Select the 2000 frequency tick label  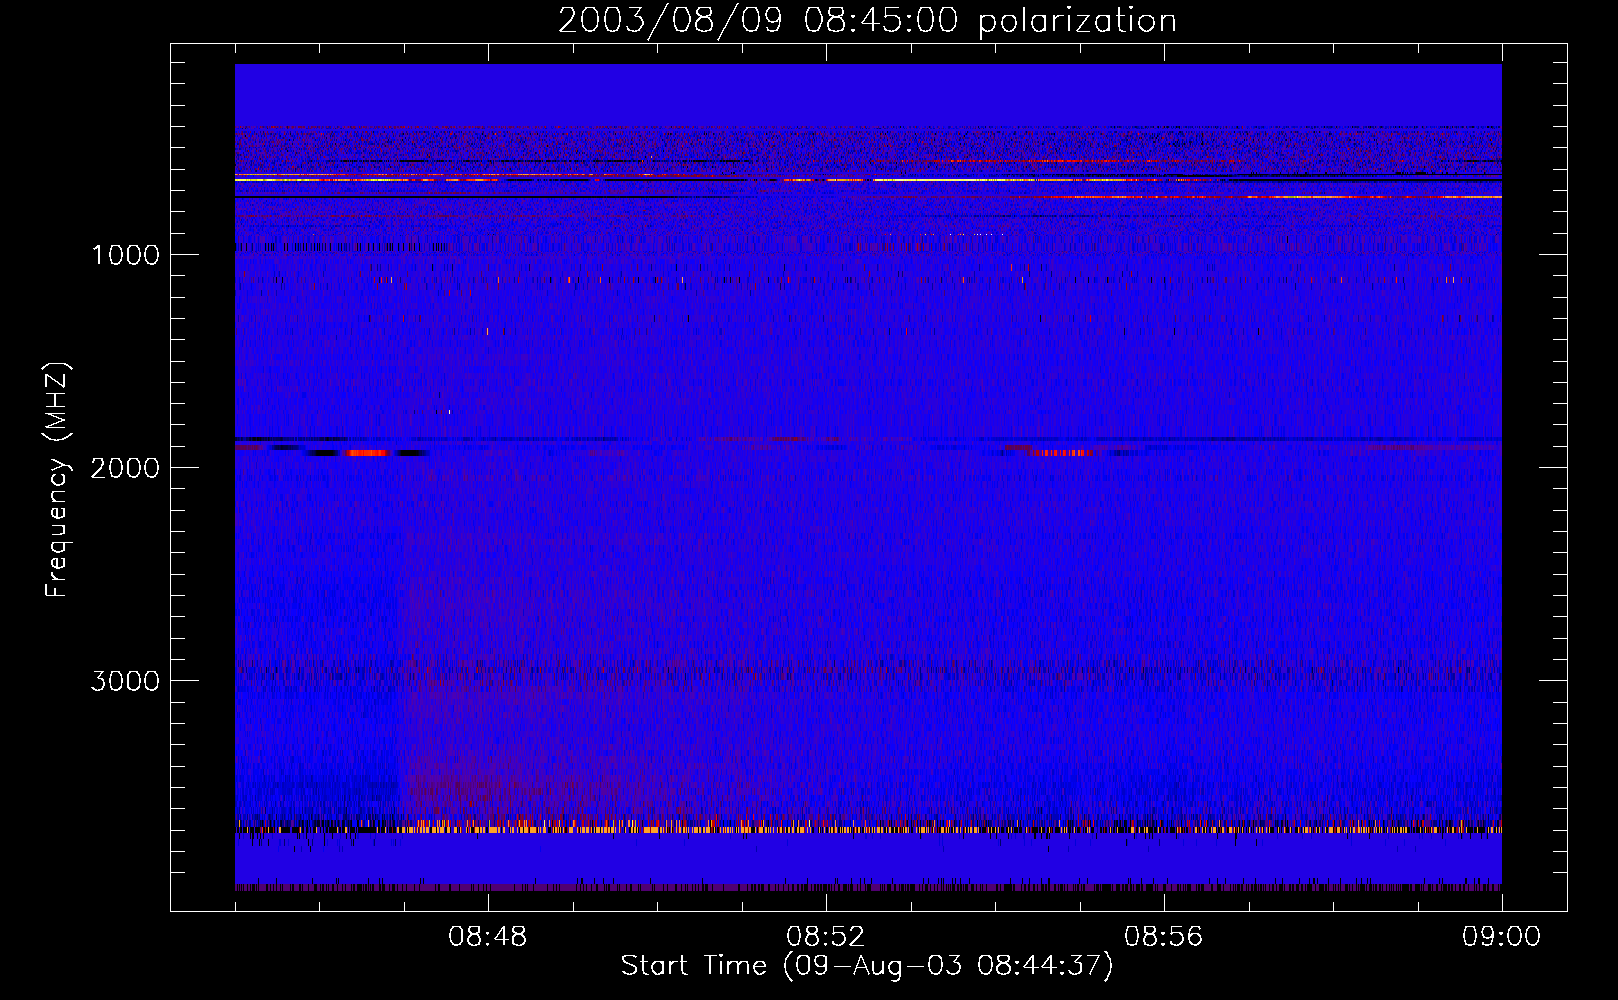[x=125, y=468]
